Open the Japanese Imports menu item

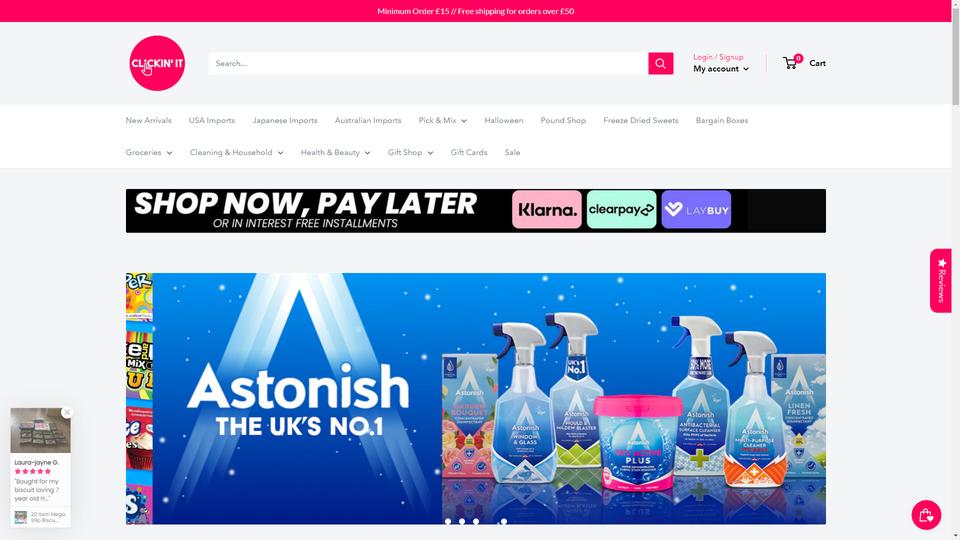click(x=285, y=121)
